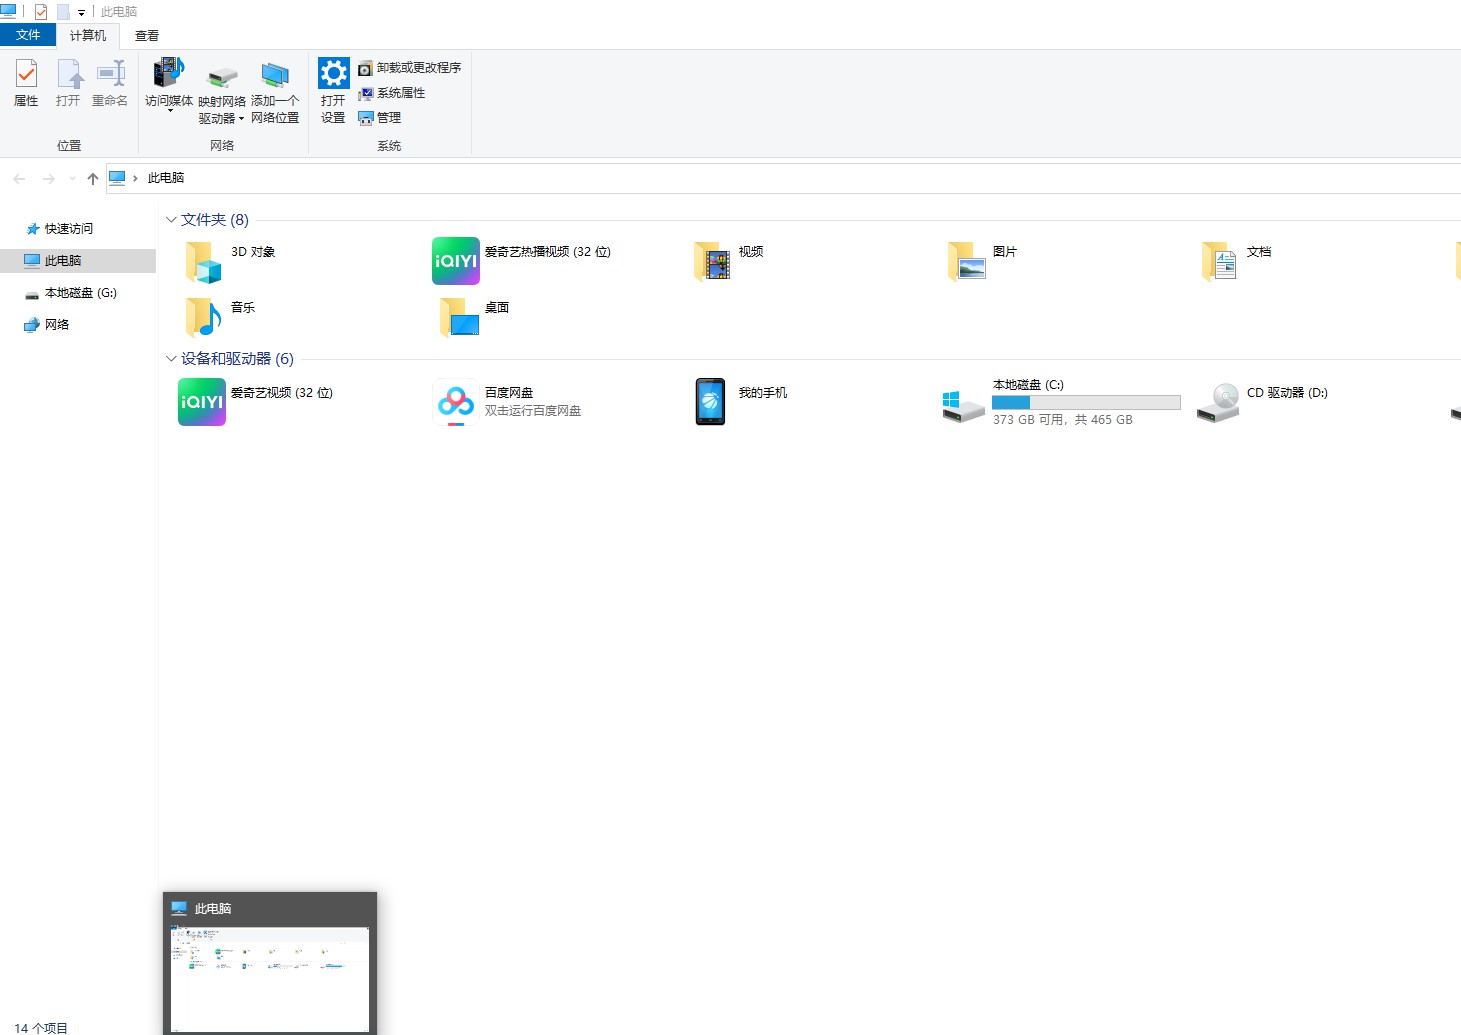Click the This PC (此电脑) taskbar preview thumbnail
Image resolution: width=1461 pixels, height=1035 pixels.
coord(270,978)
